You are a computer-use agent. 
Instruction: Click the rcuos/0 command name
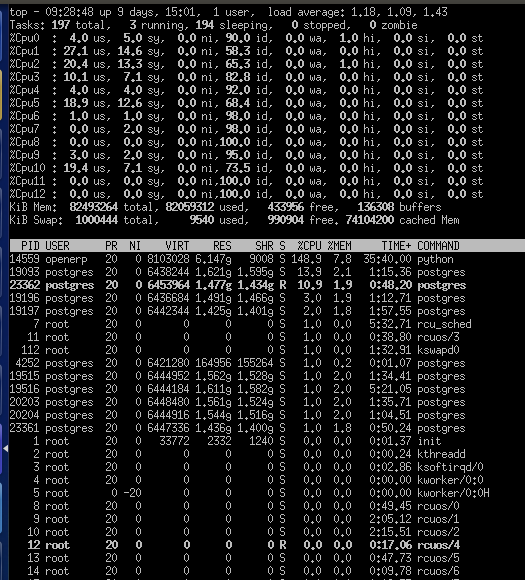pyautogui.click(x=438, y=506)
